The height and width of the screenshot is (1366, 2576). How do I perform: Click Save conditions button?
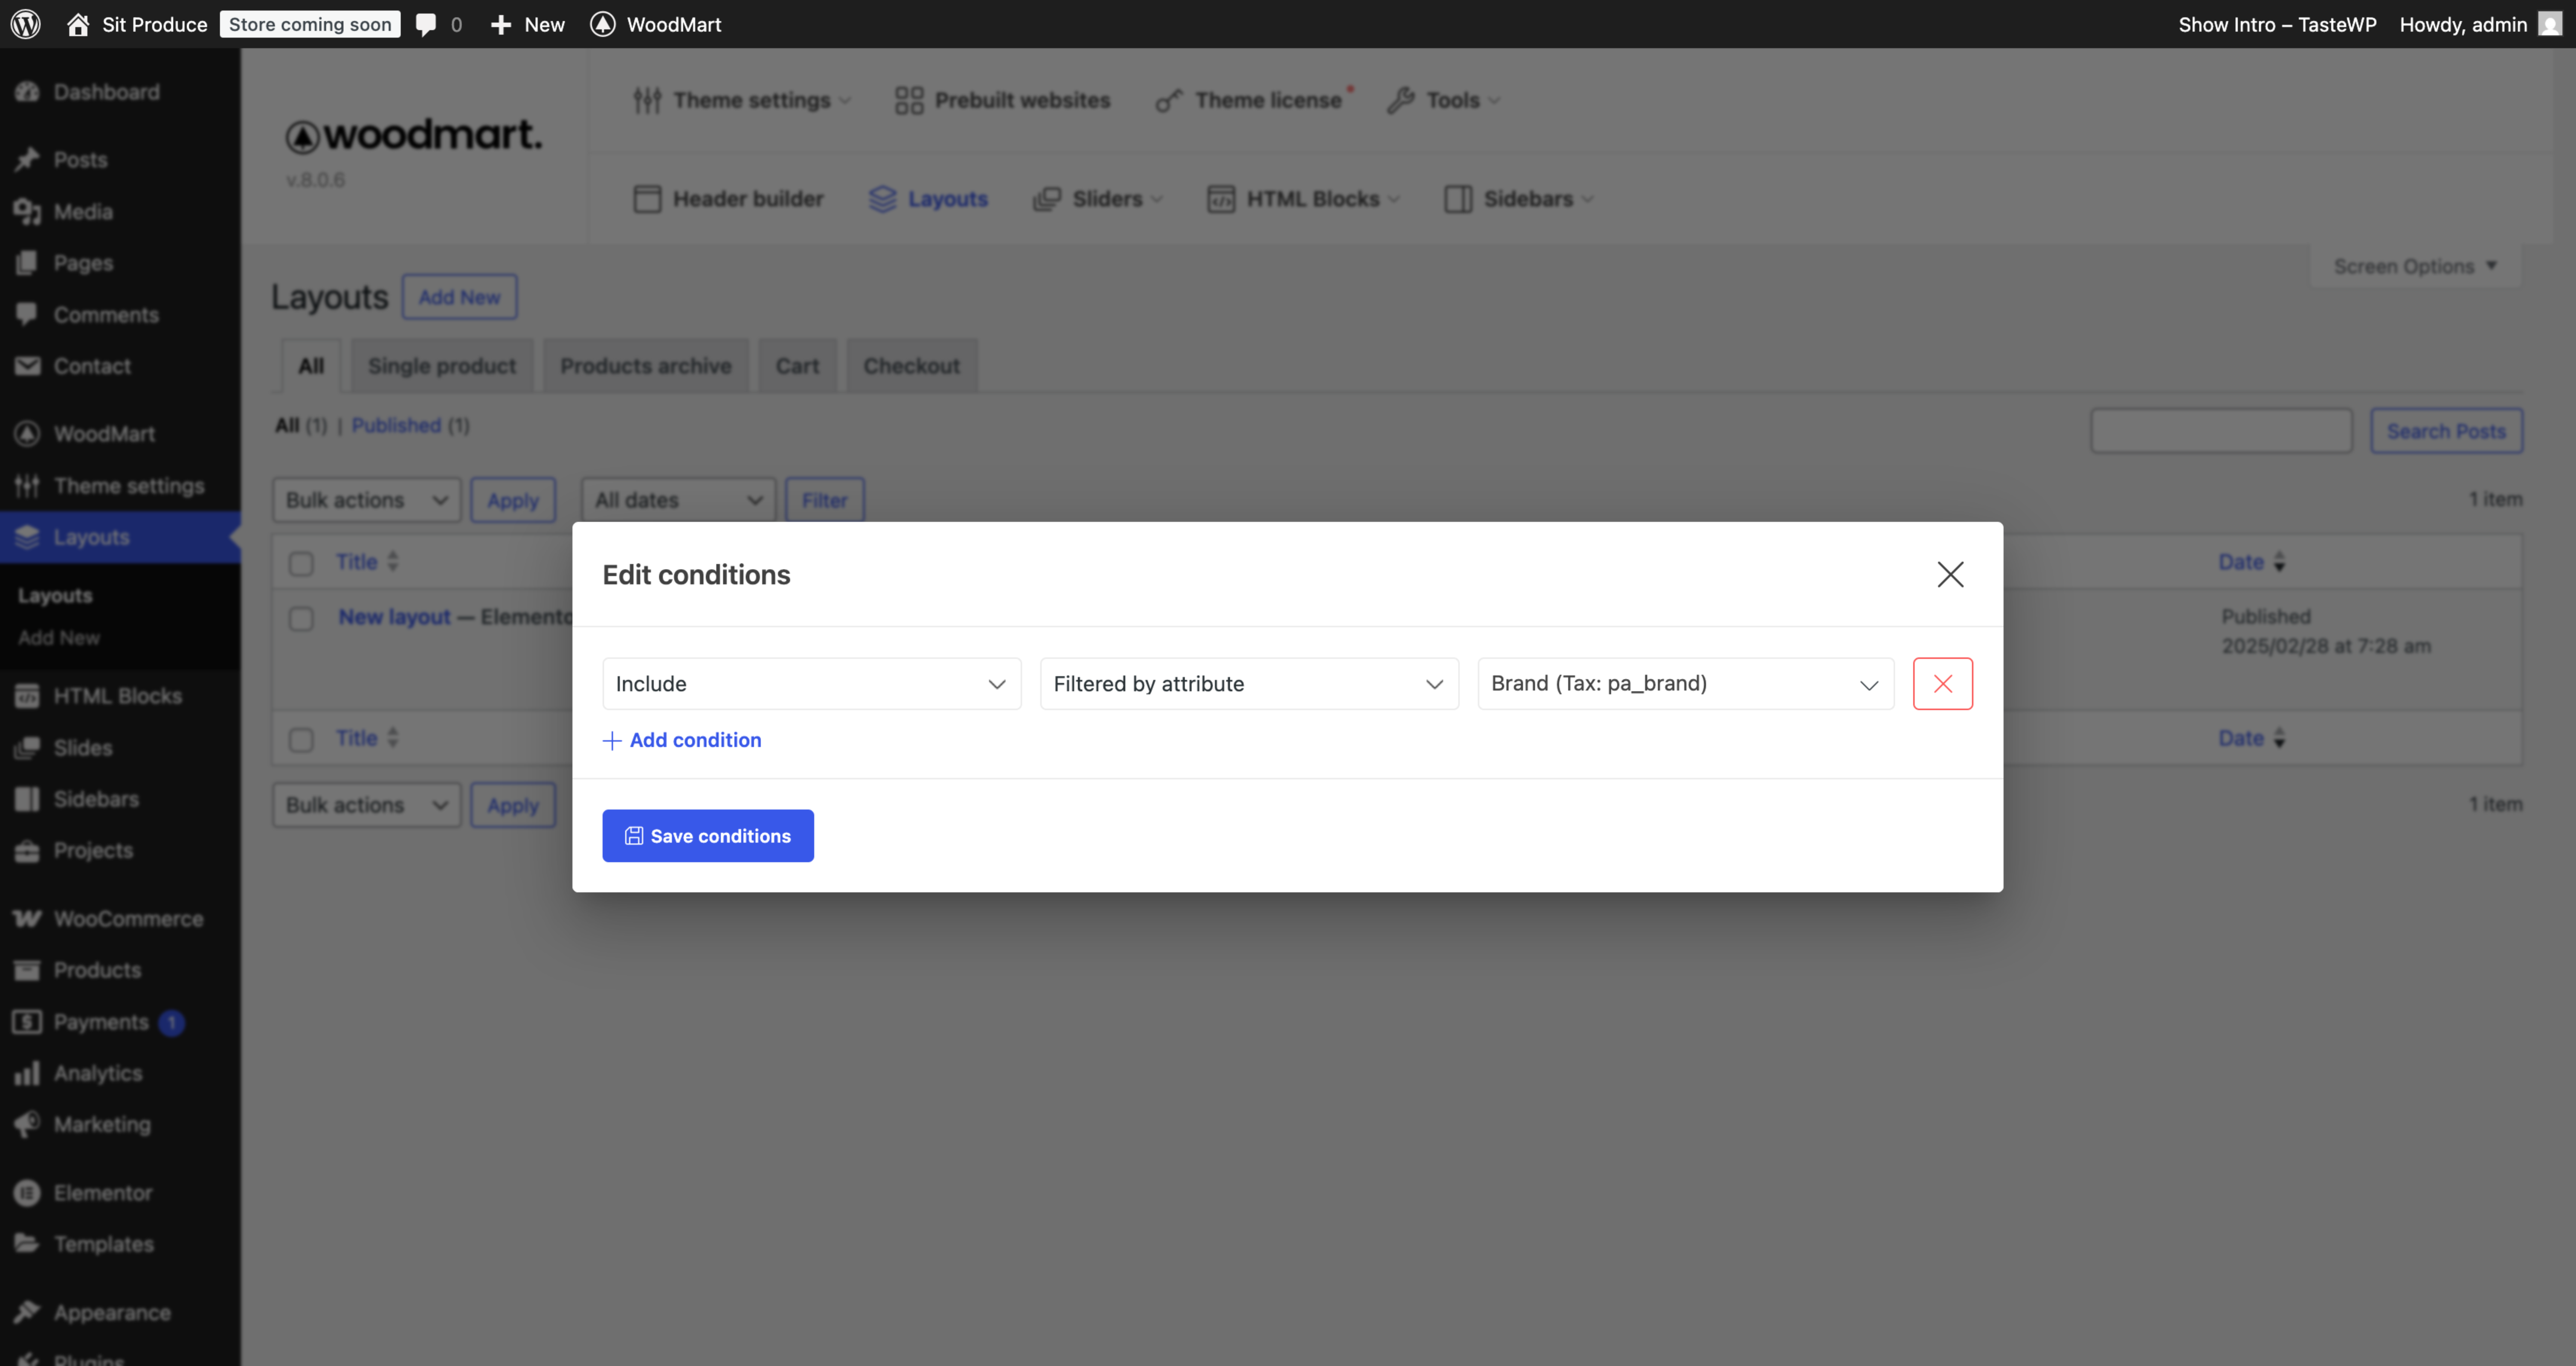[708, 836]
